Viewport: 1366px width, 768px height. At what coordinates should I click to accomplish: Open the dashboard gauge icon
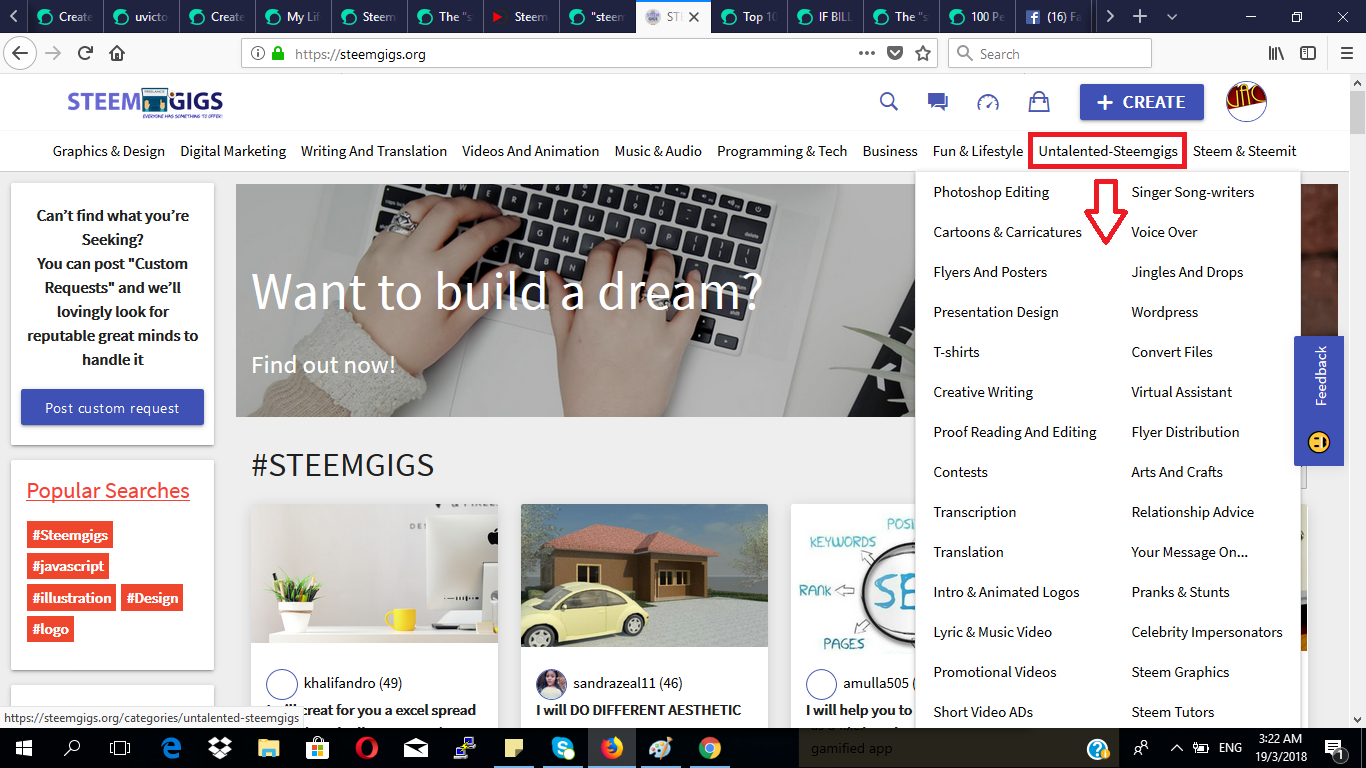tap(988, 101)
